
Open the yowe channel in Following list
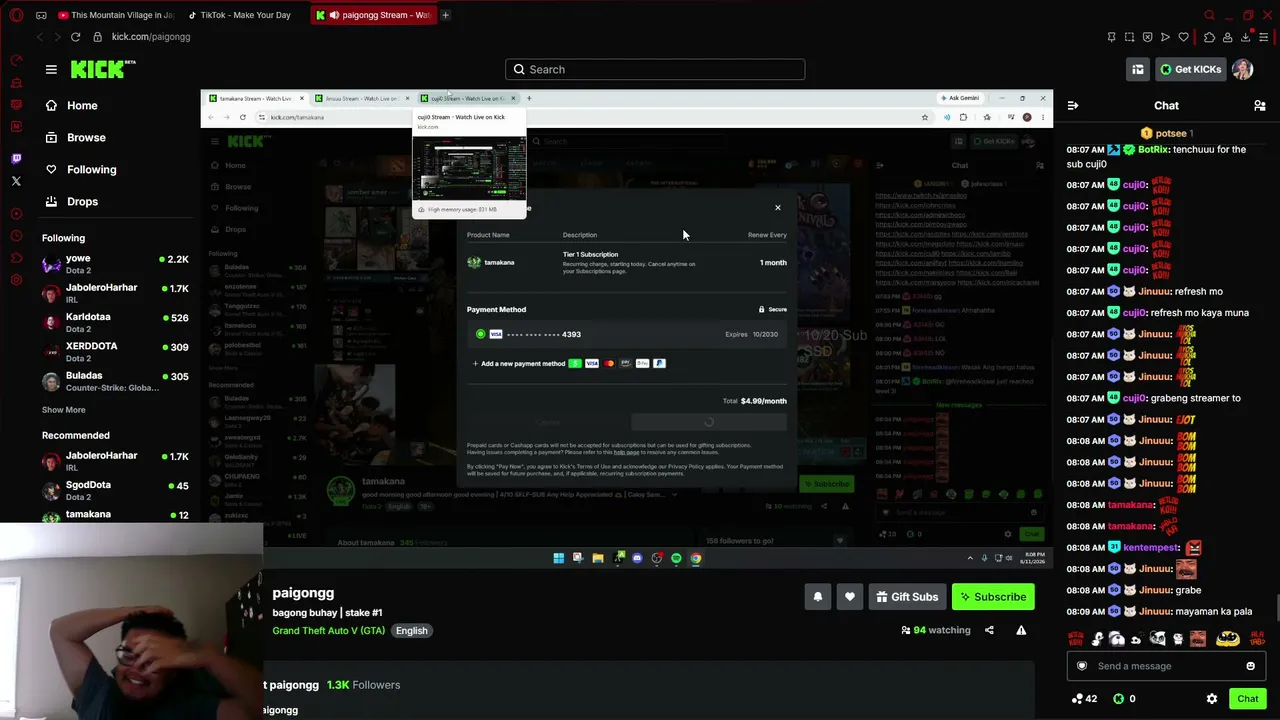click(x=115, y=264)
